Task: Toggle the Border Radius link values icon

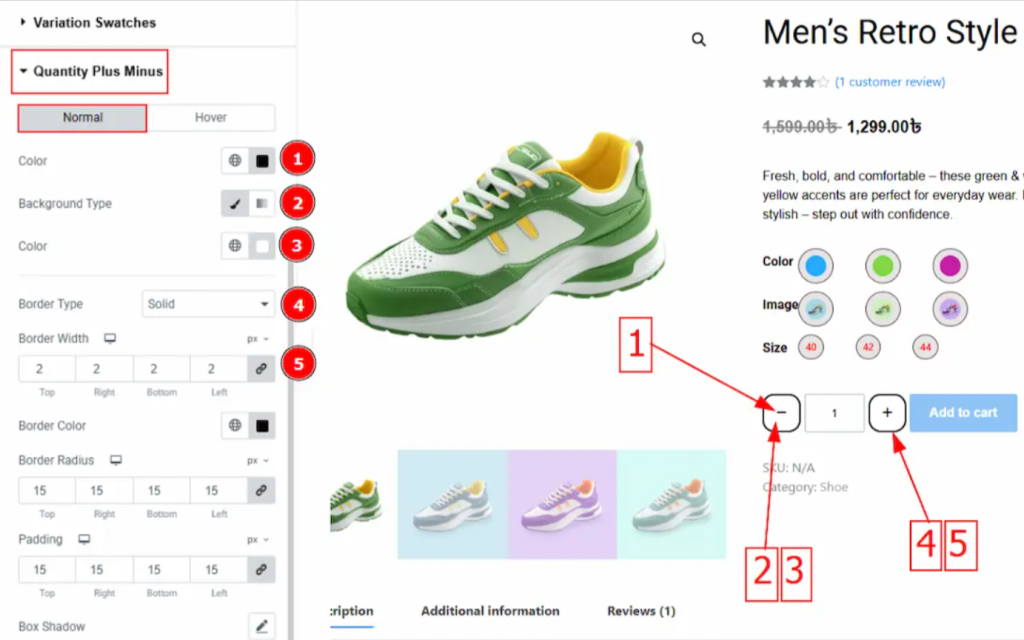Action: [262, 491]
